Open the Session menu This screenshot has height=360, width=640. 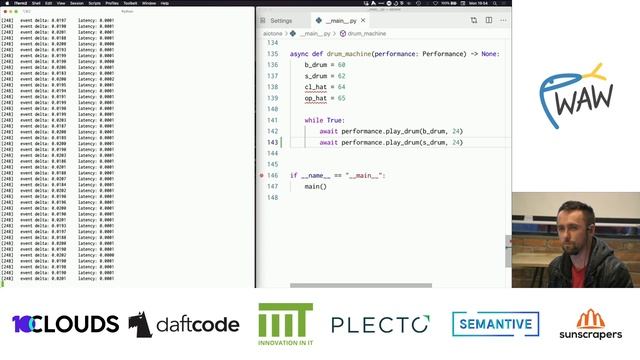[77, 3]
